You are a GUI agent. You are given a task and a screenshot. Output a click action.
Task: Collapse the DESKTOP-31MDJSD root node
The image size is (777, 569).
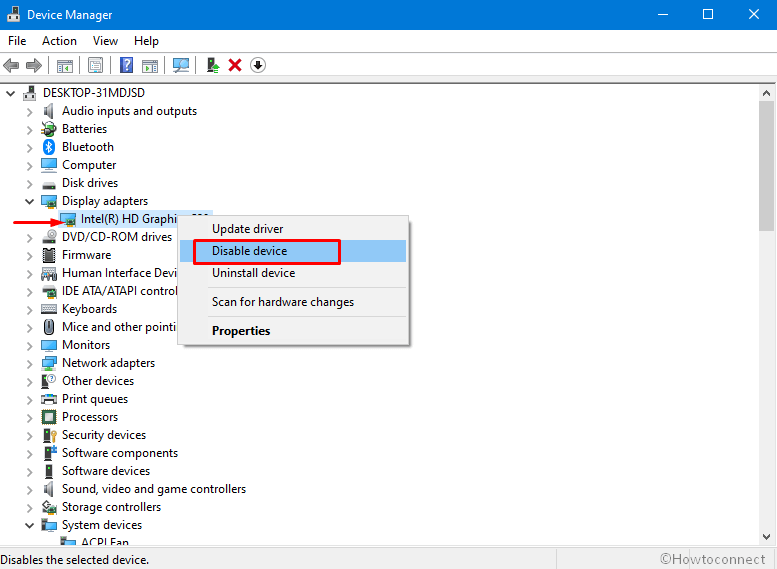[10, 93]
